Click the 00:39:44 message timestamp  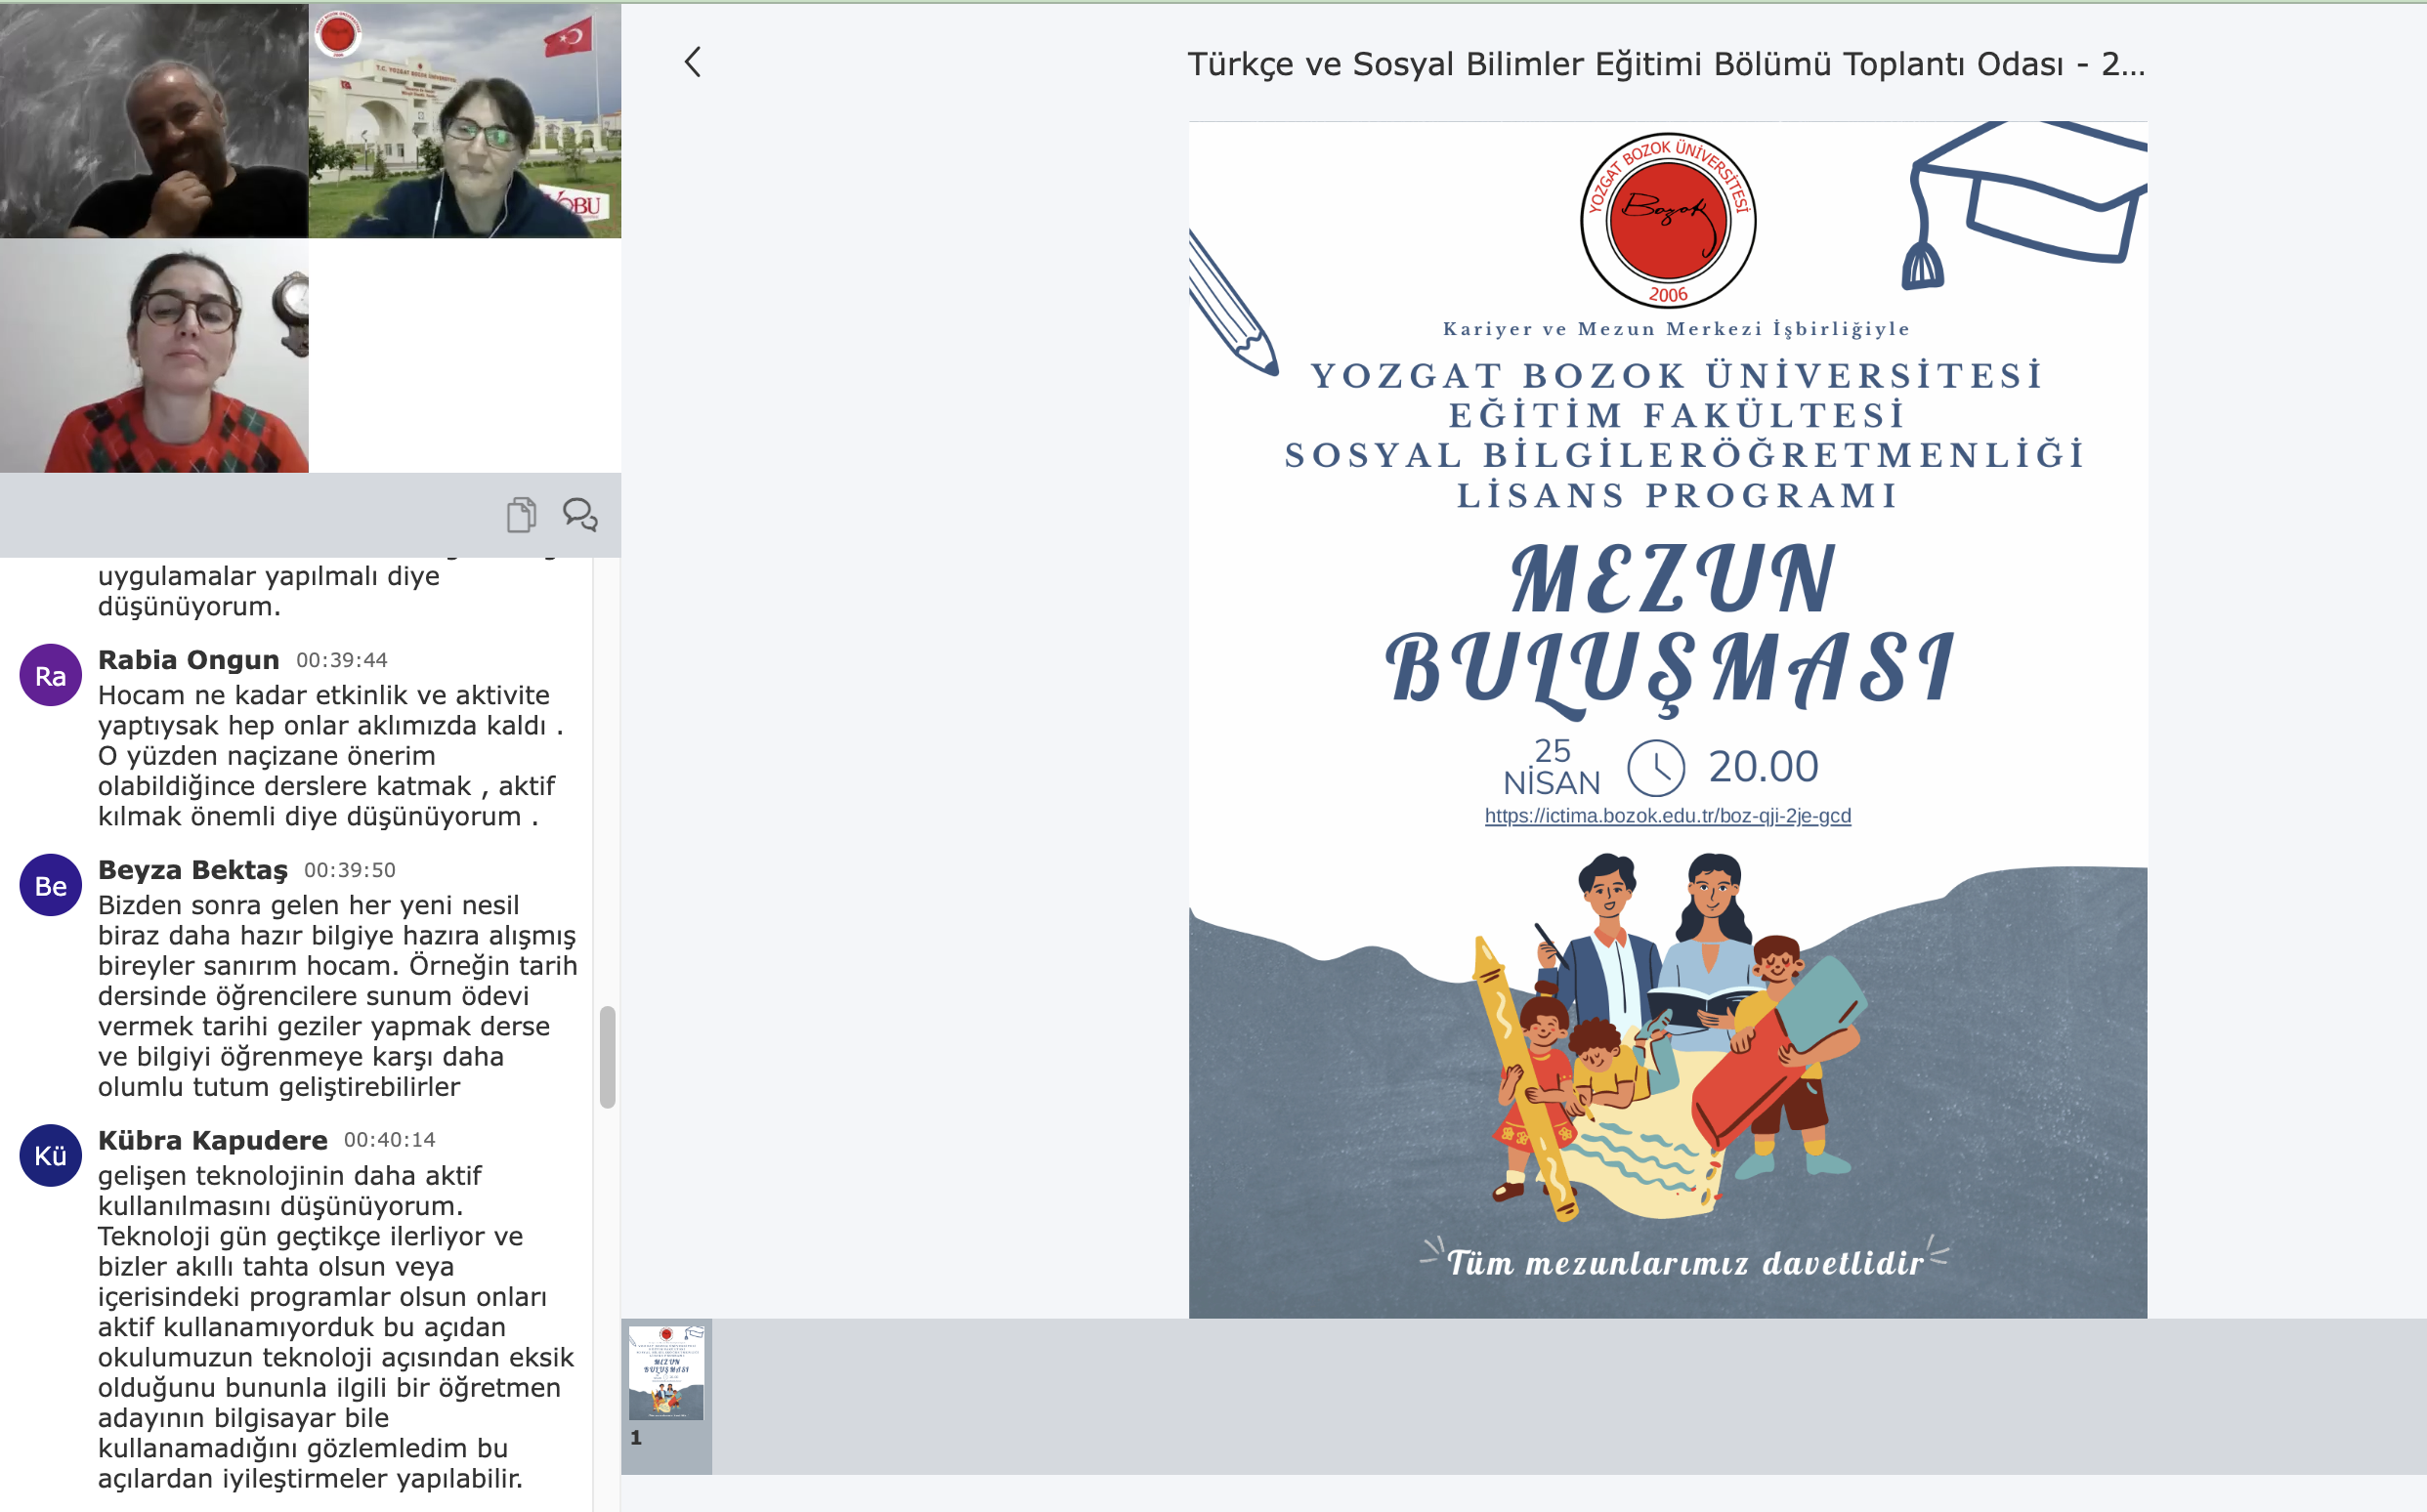click(x=341, y=660)
